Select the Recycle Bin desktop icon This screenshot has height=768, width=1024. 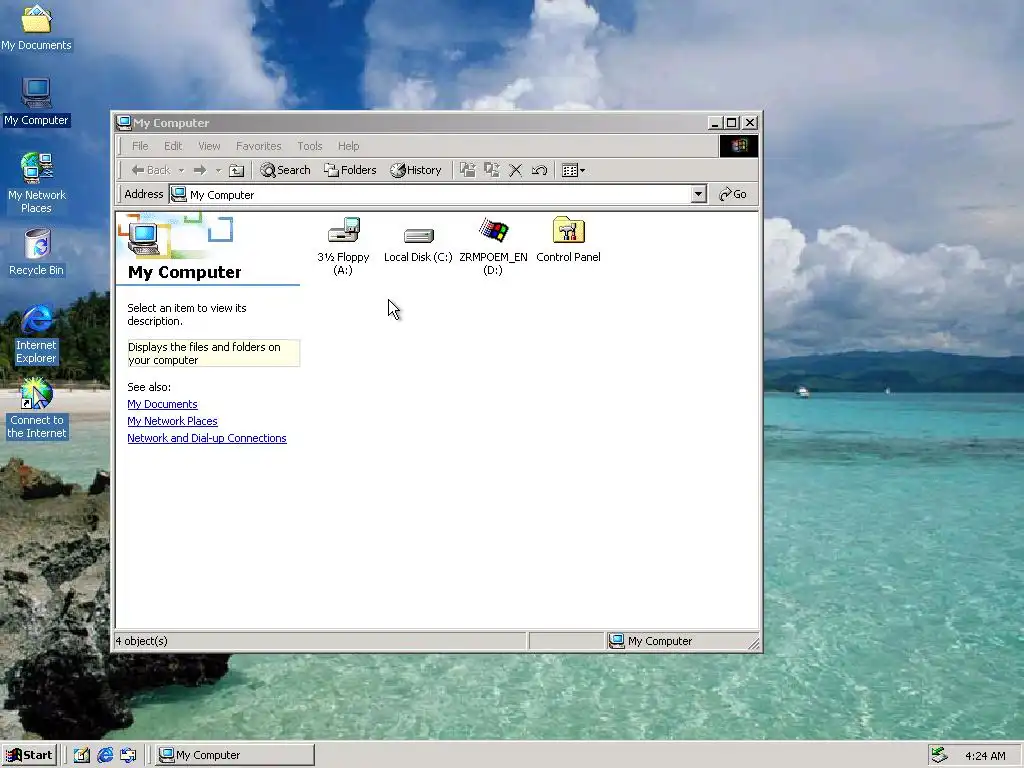pos(37,253)
